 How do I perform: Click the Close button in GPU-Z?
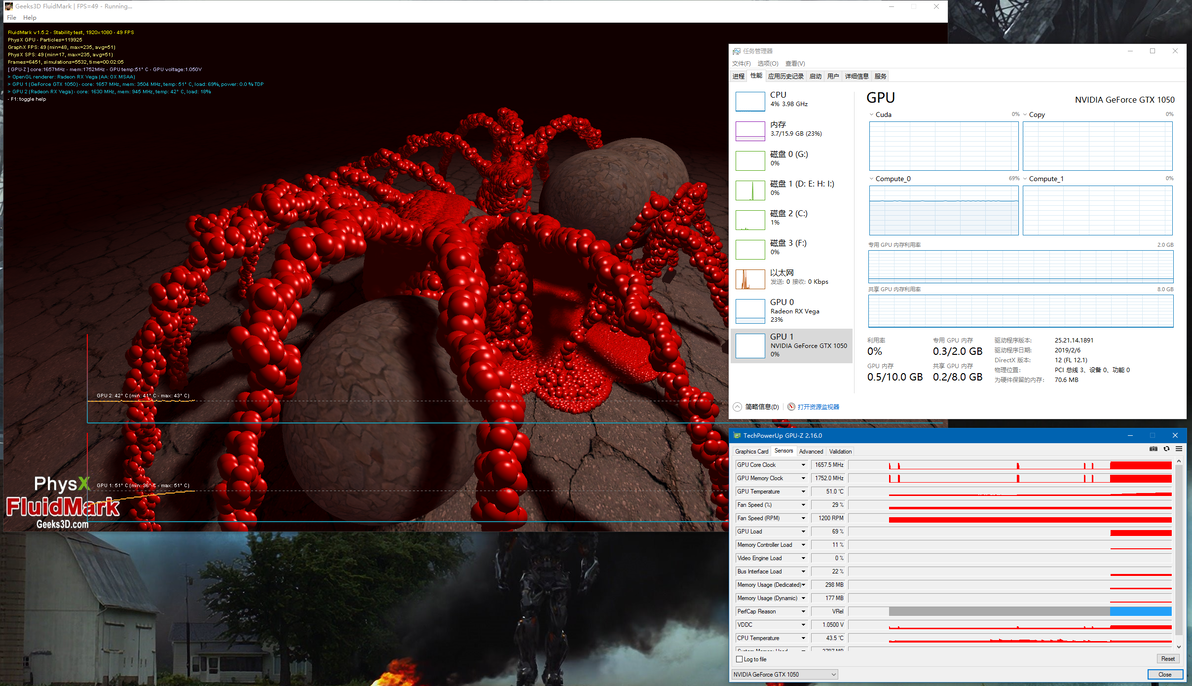(x=1164, y=675)
